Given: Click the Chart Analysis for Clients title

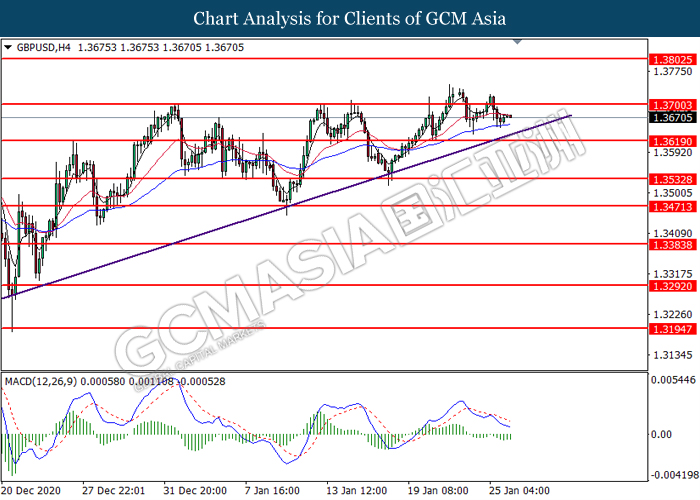Looking at the screenshot, I should pyautogui.click(x=350, y=19).
